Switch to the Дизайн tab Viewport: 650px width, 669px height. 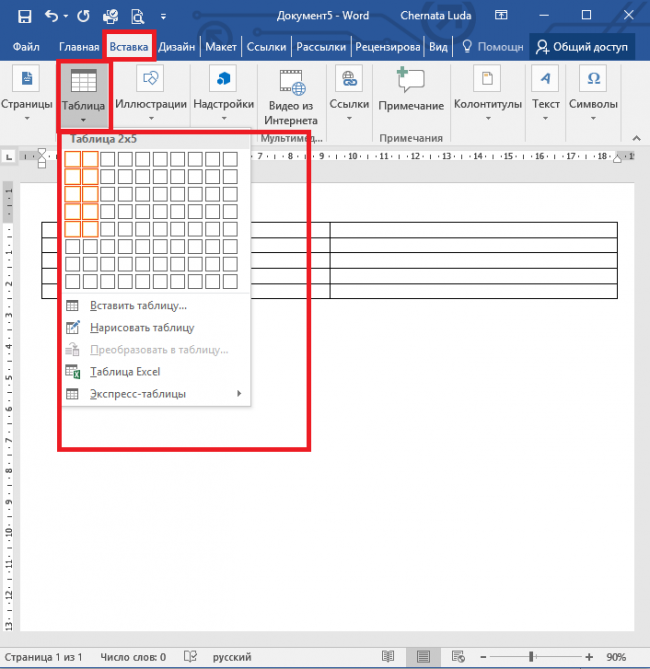[176, 47]
